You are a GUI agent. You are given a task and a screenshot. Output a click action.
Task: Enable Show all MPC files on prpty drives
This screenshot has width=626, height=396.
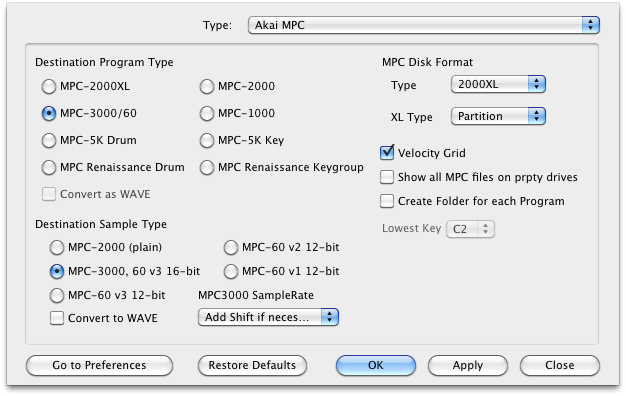pyautogui.click(x=387, y=177)
